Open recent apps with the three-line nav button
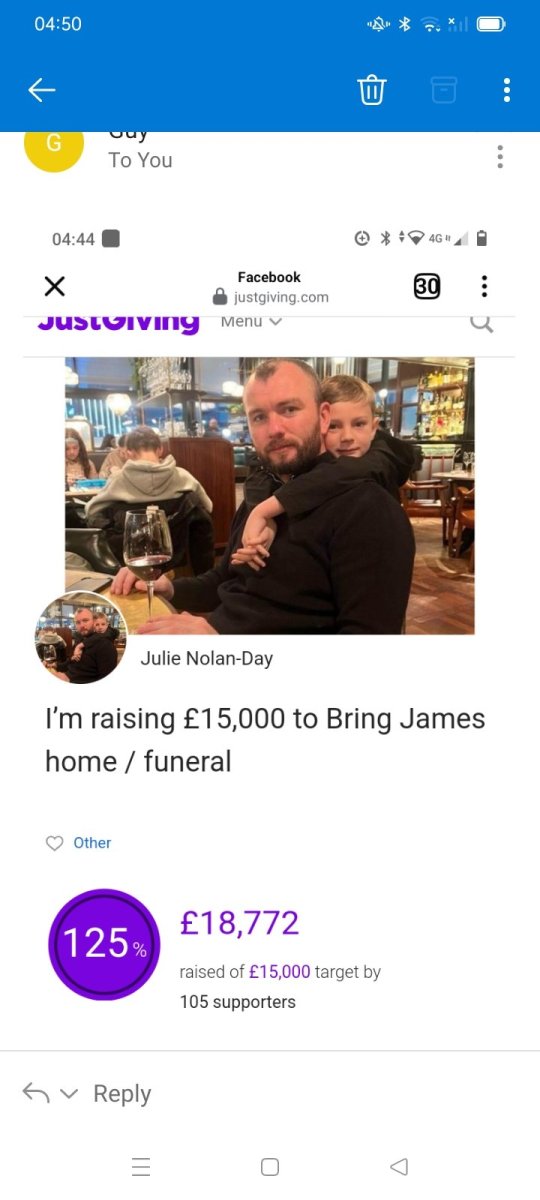The width and height of the screenshot is (540, 1200). (141, 1166)
